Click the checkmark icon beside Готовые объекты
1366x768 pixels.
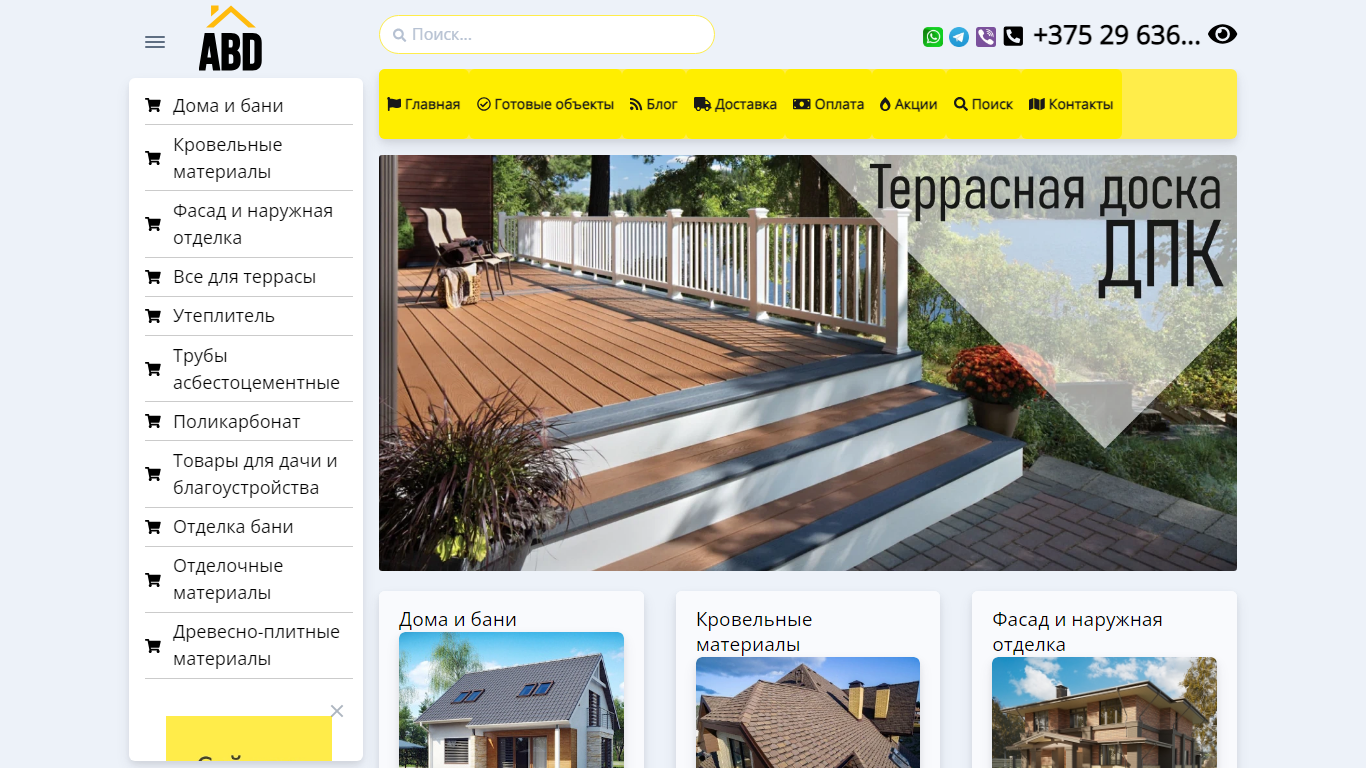pos(484,104)
